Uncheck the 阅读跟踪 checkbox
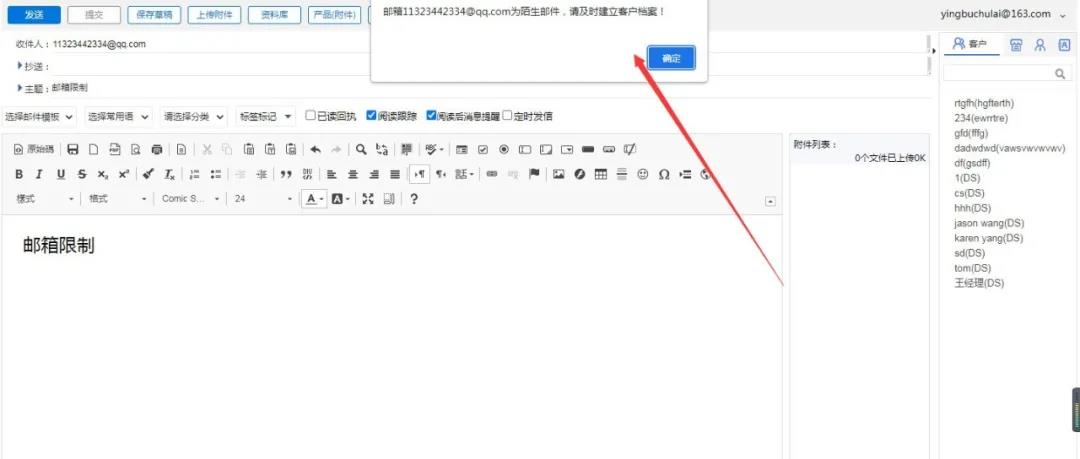This screenshot has height=459, width=1080. [371, 116]
